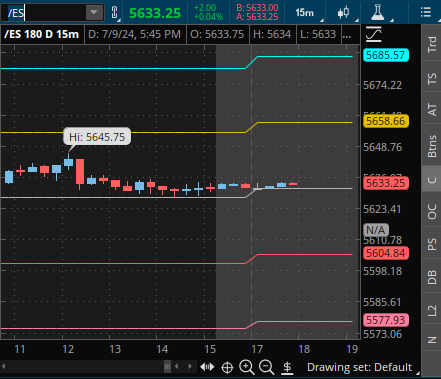Open the studies flask icon
441x379 pixels.
click(x=378, y=13)
